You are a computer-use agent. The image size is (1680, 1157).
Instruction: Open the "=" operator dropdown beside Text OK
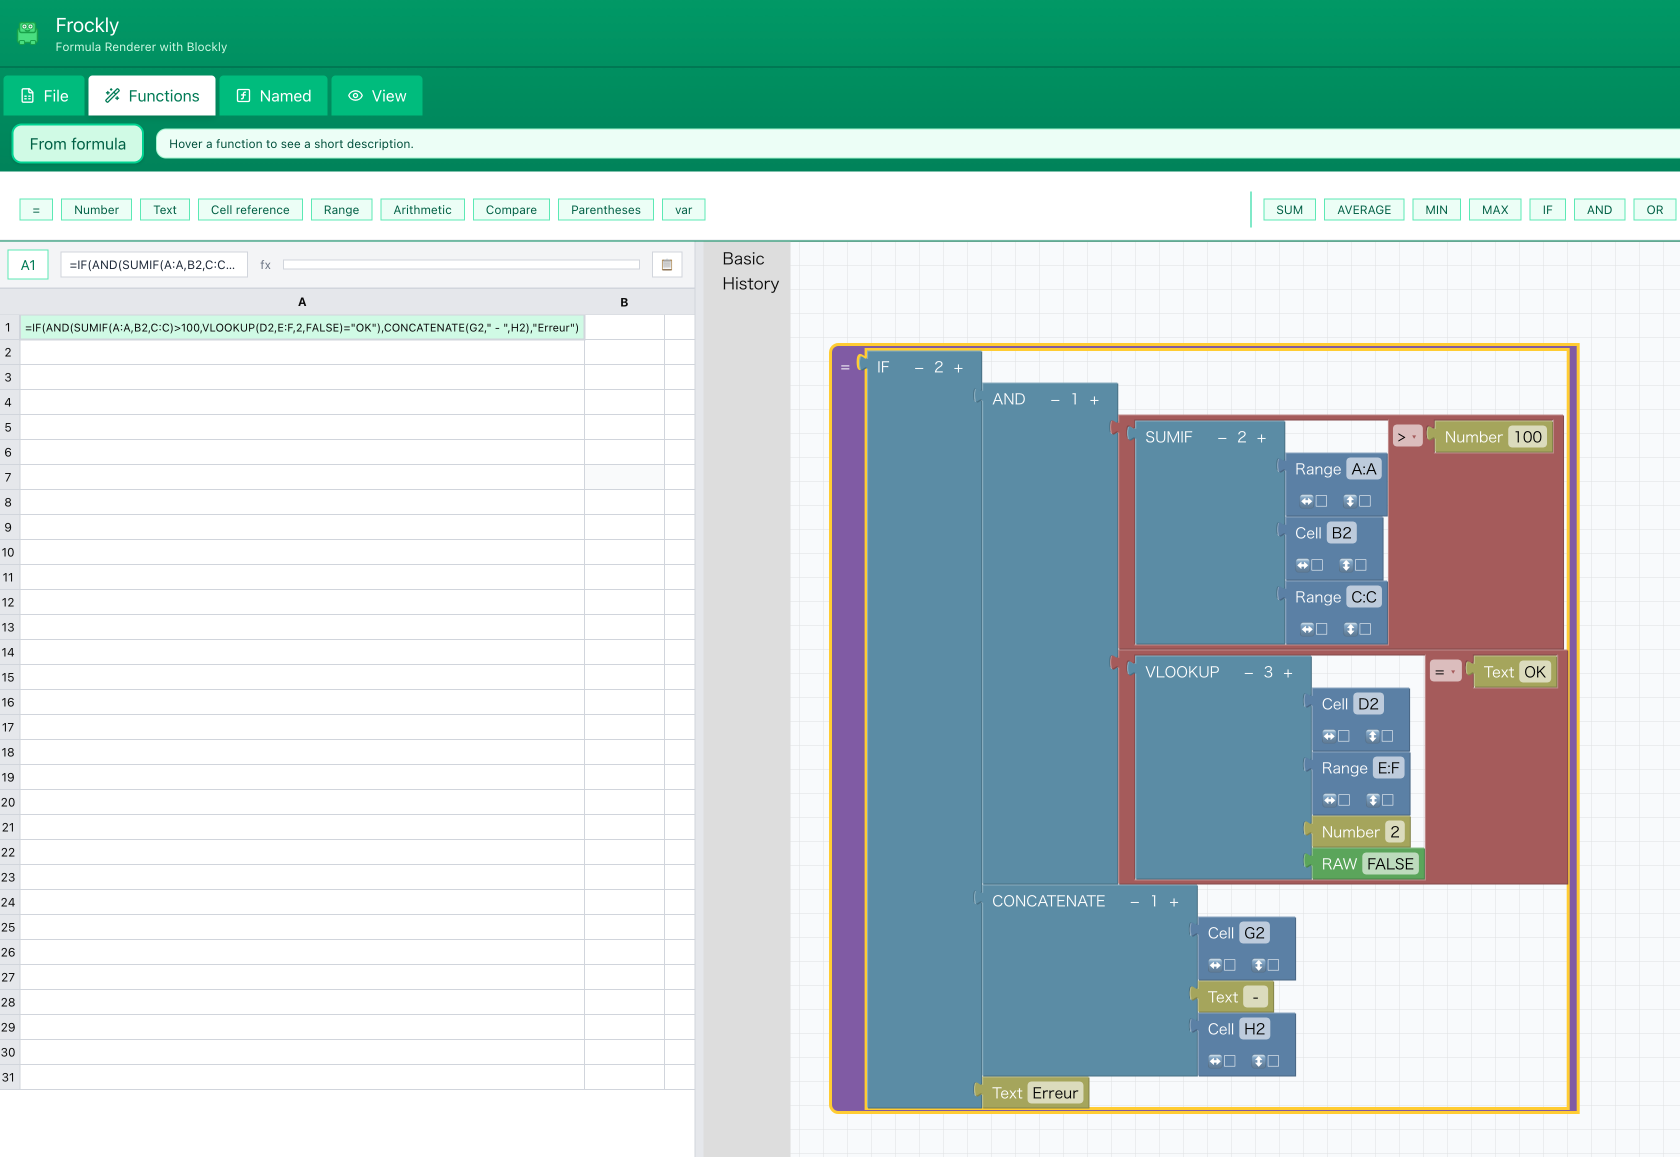click(x=1445, y=671)
